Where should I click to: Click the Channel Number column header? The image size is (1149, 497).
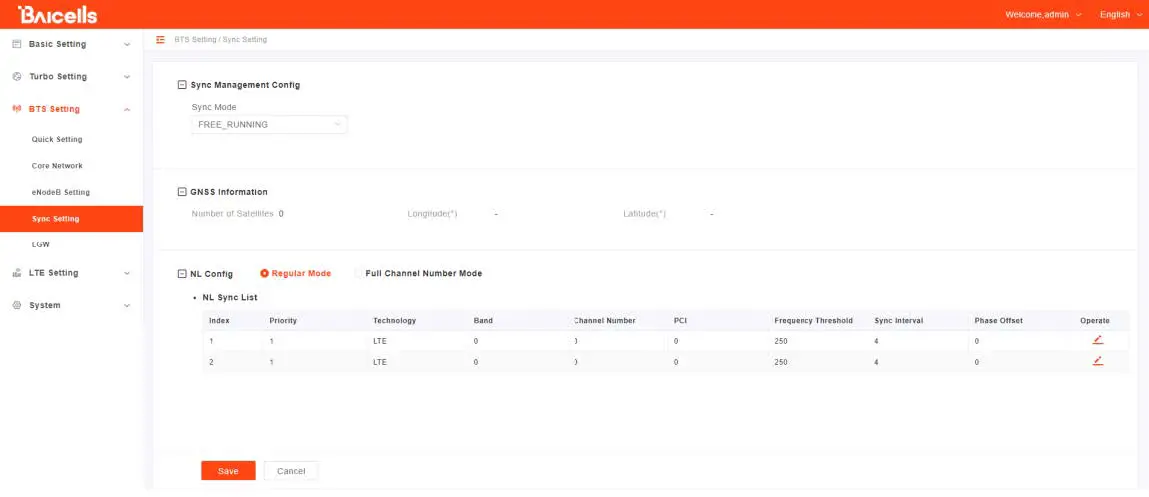[x=605, y=320]
